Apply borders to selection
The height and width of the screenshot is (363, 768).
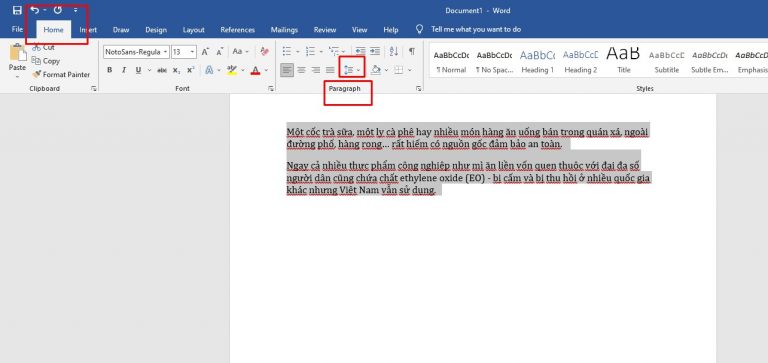point(399,70)
